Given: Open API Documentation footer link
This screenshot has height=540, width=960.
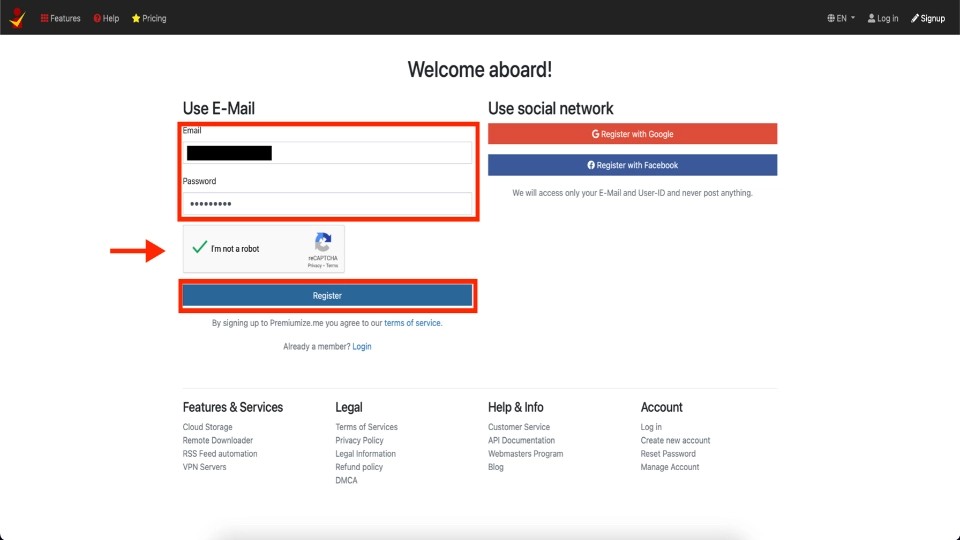Looking at the screenshot, I should [521, 440].
